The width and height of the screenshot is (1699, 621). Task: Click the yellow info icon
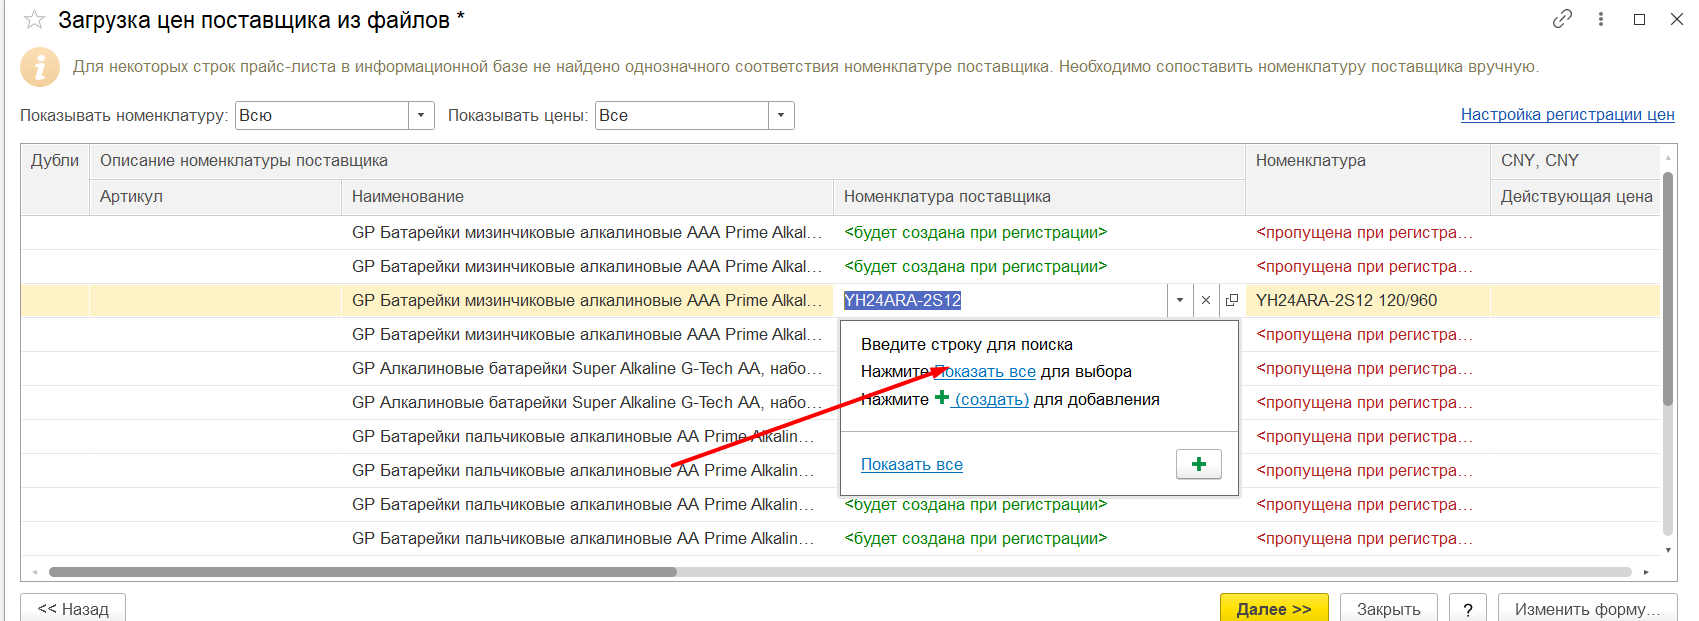pyautogui.click(x=40, y=67)
